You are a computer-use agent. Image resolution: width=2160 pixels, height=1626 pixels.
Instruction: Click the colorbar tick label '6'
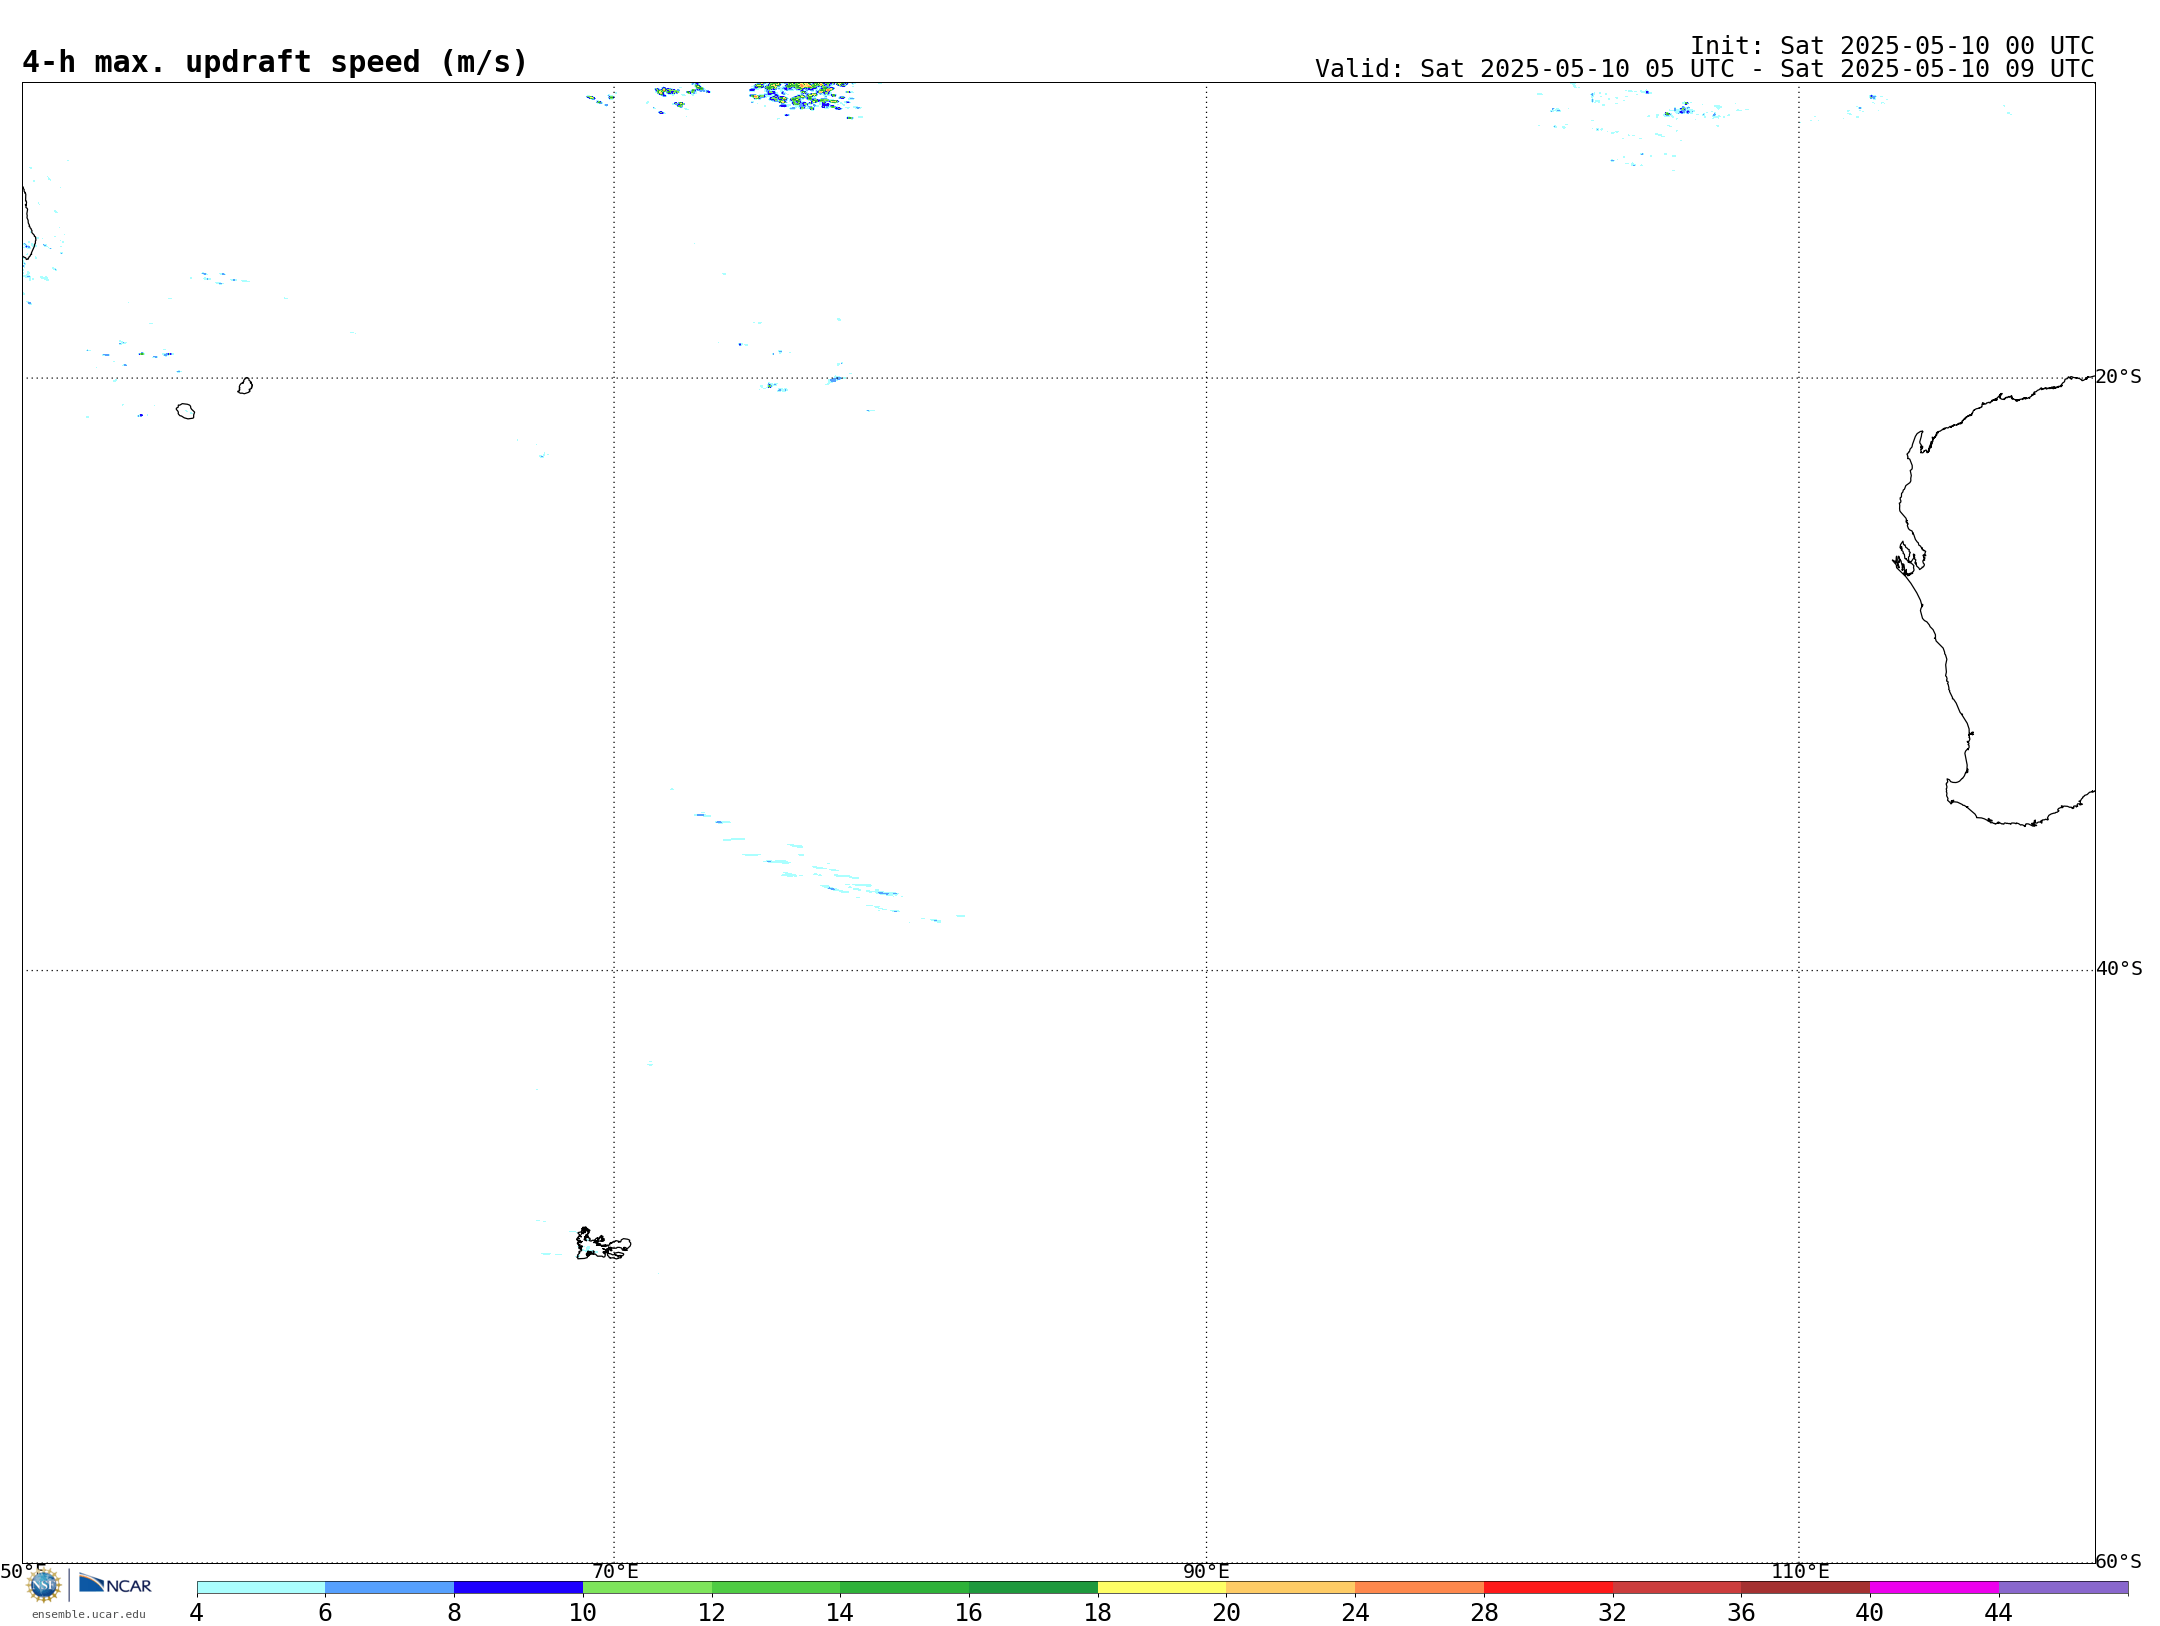pyautogui.click(x=325, y=1613)
